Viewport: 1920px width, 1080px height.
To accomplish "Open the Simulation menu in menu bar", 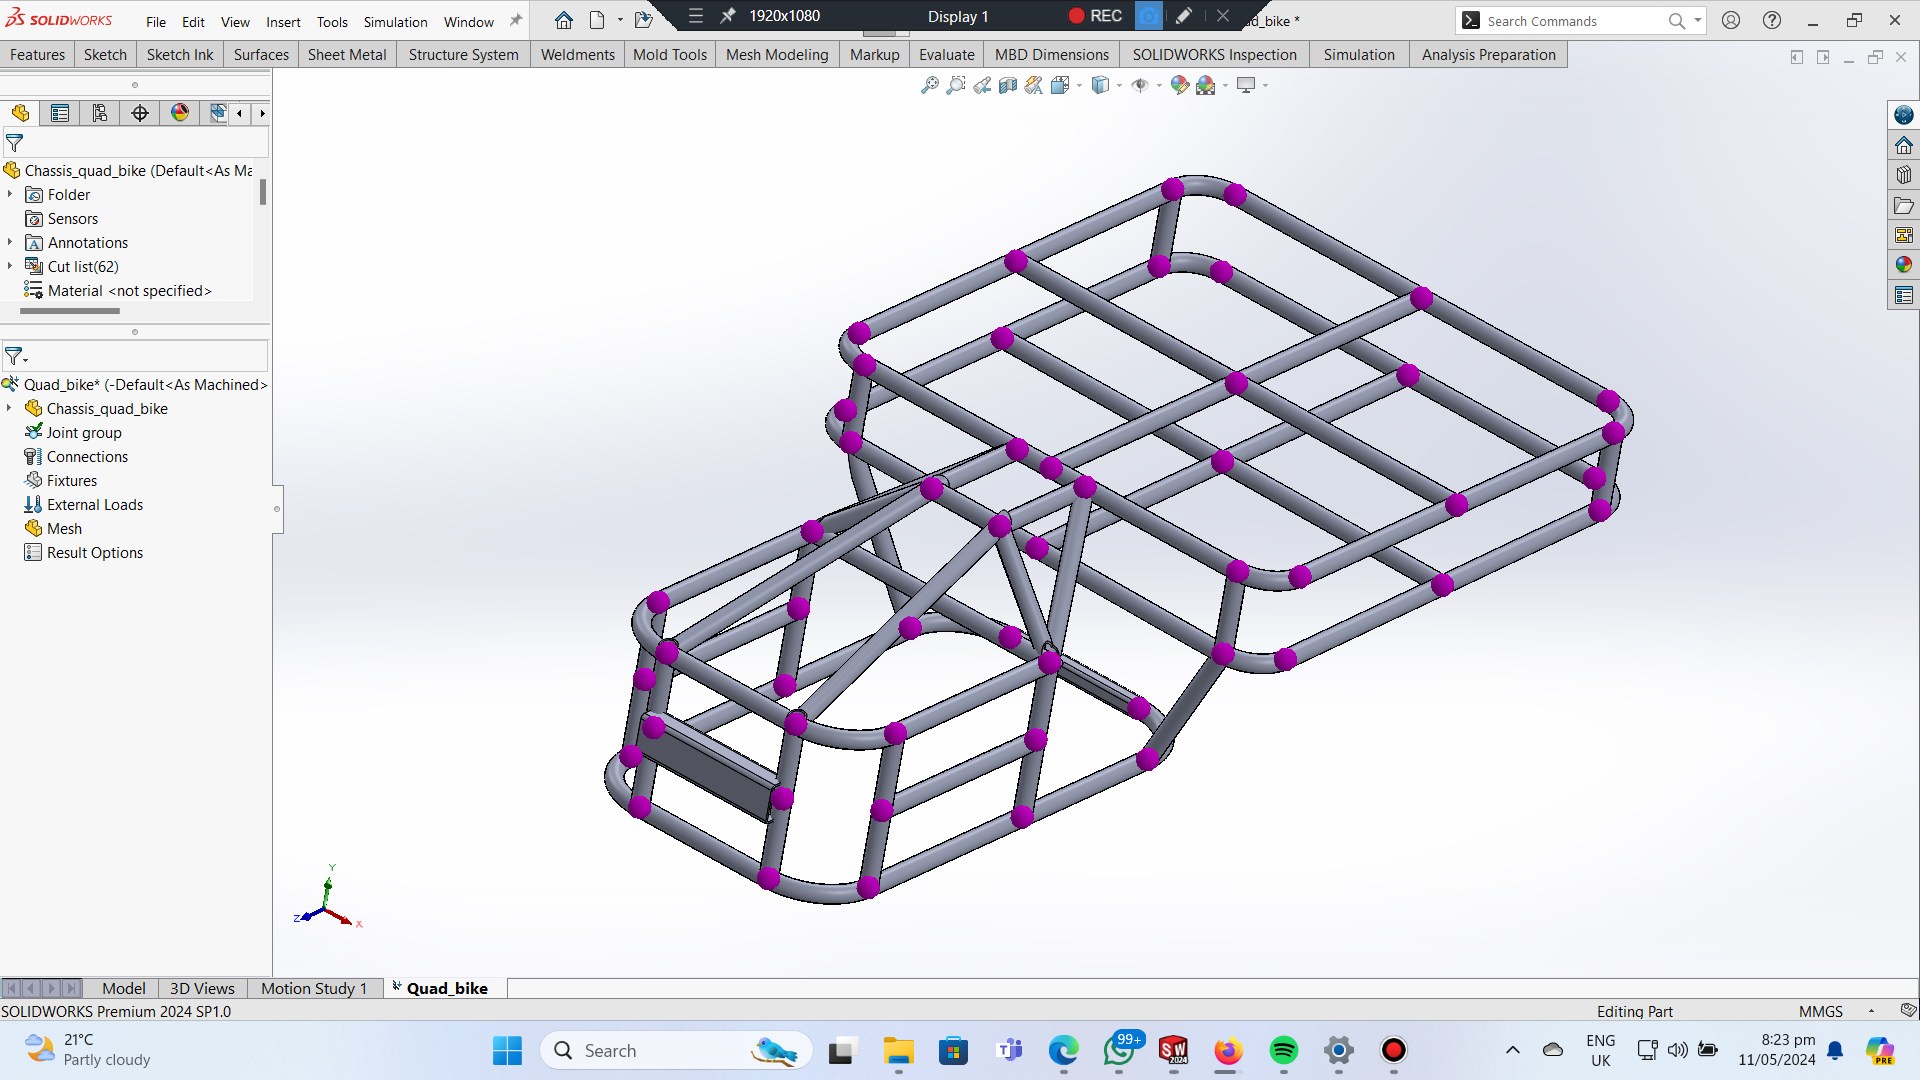I will [x=395, y=22].
